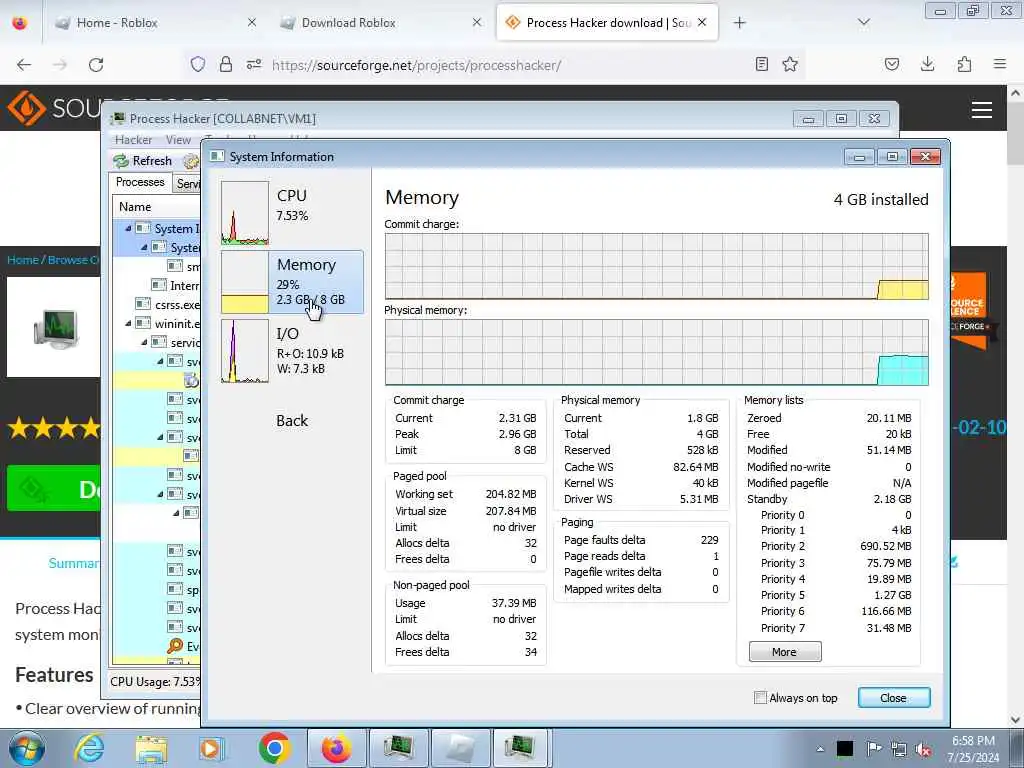This screenshot has height=768, width=1024.
Task: Show hidden system tray icons
Action: tap(820, 749)
